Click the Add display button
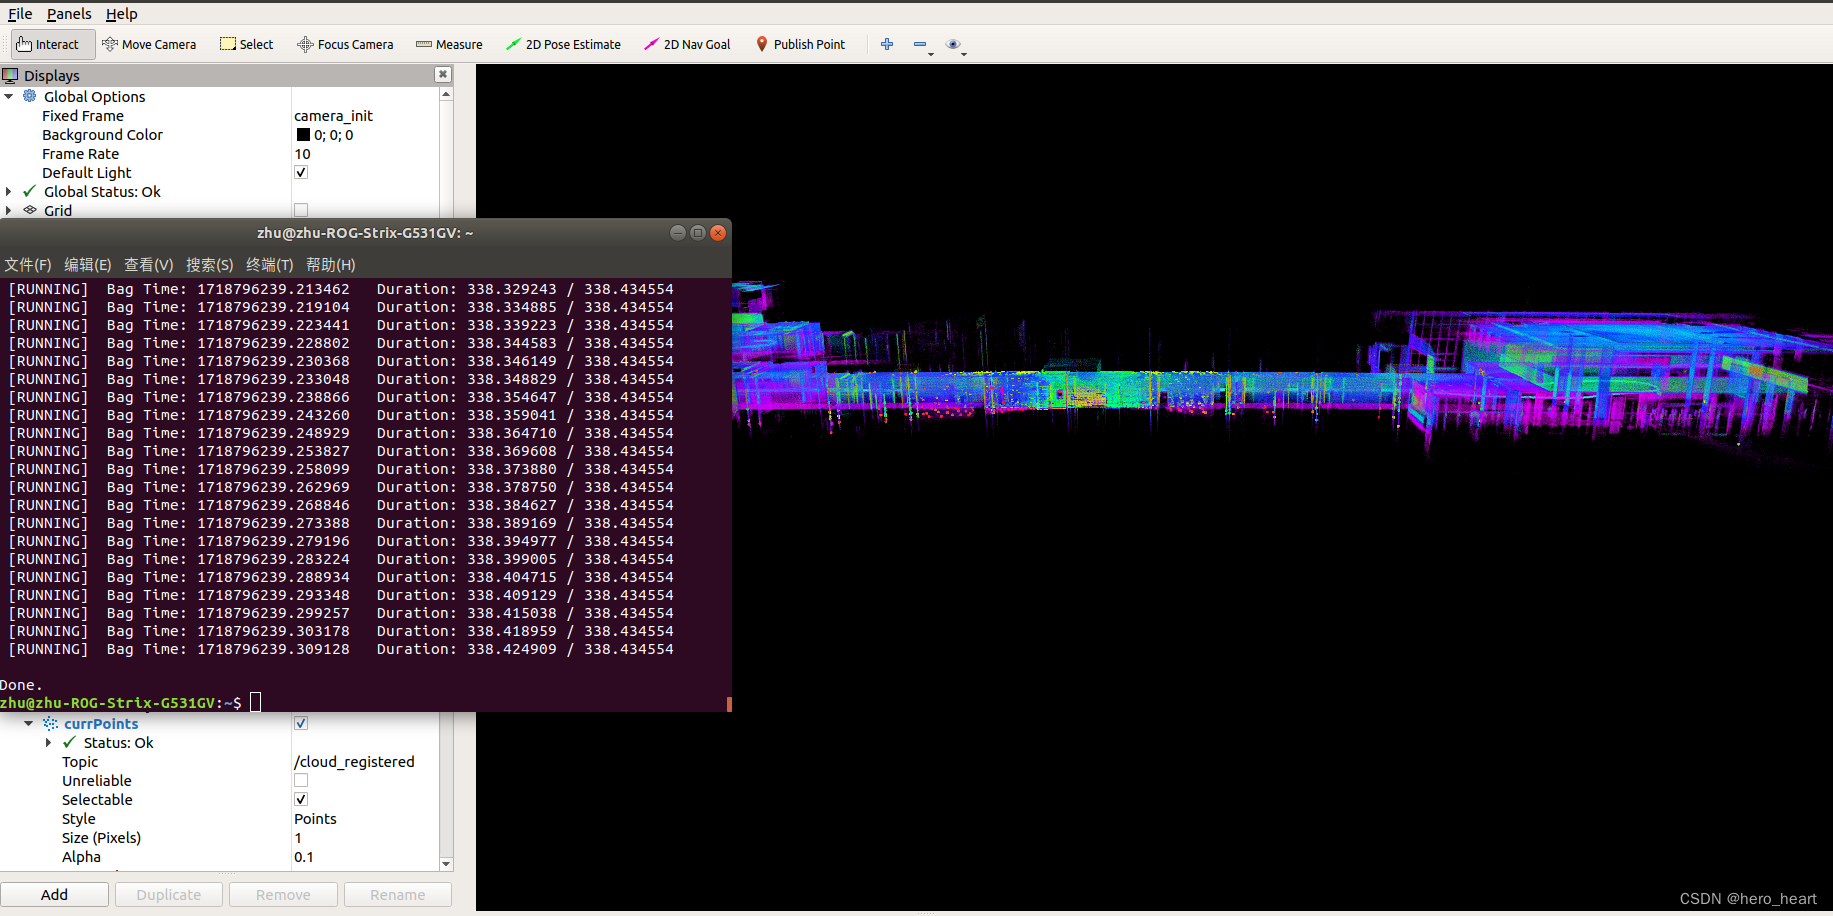 [55, 894]
